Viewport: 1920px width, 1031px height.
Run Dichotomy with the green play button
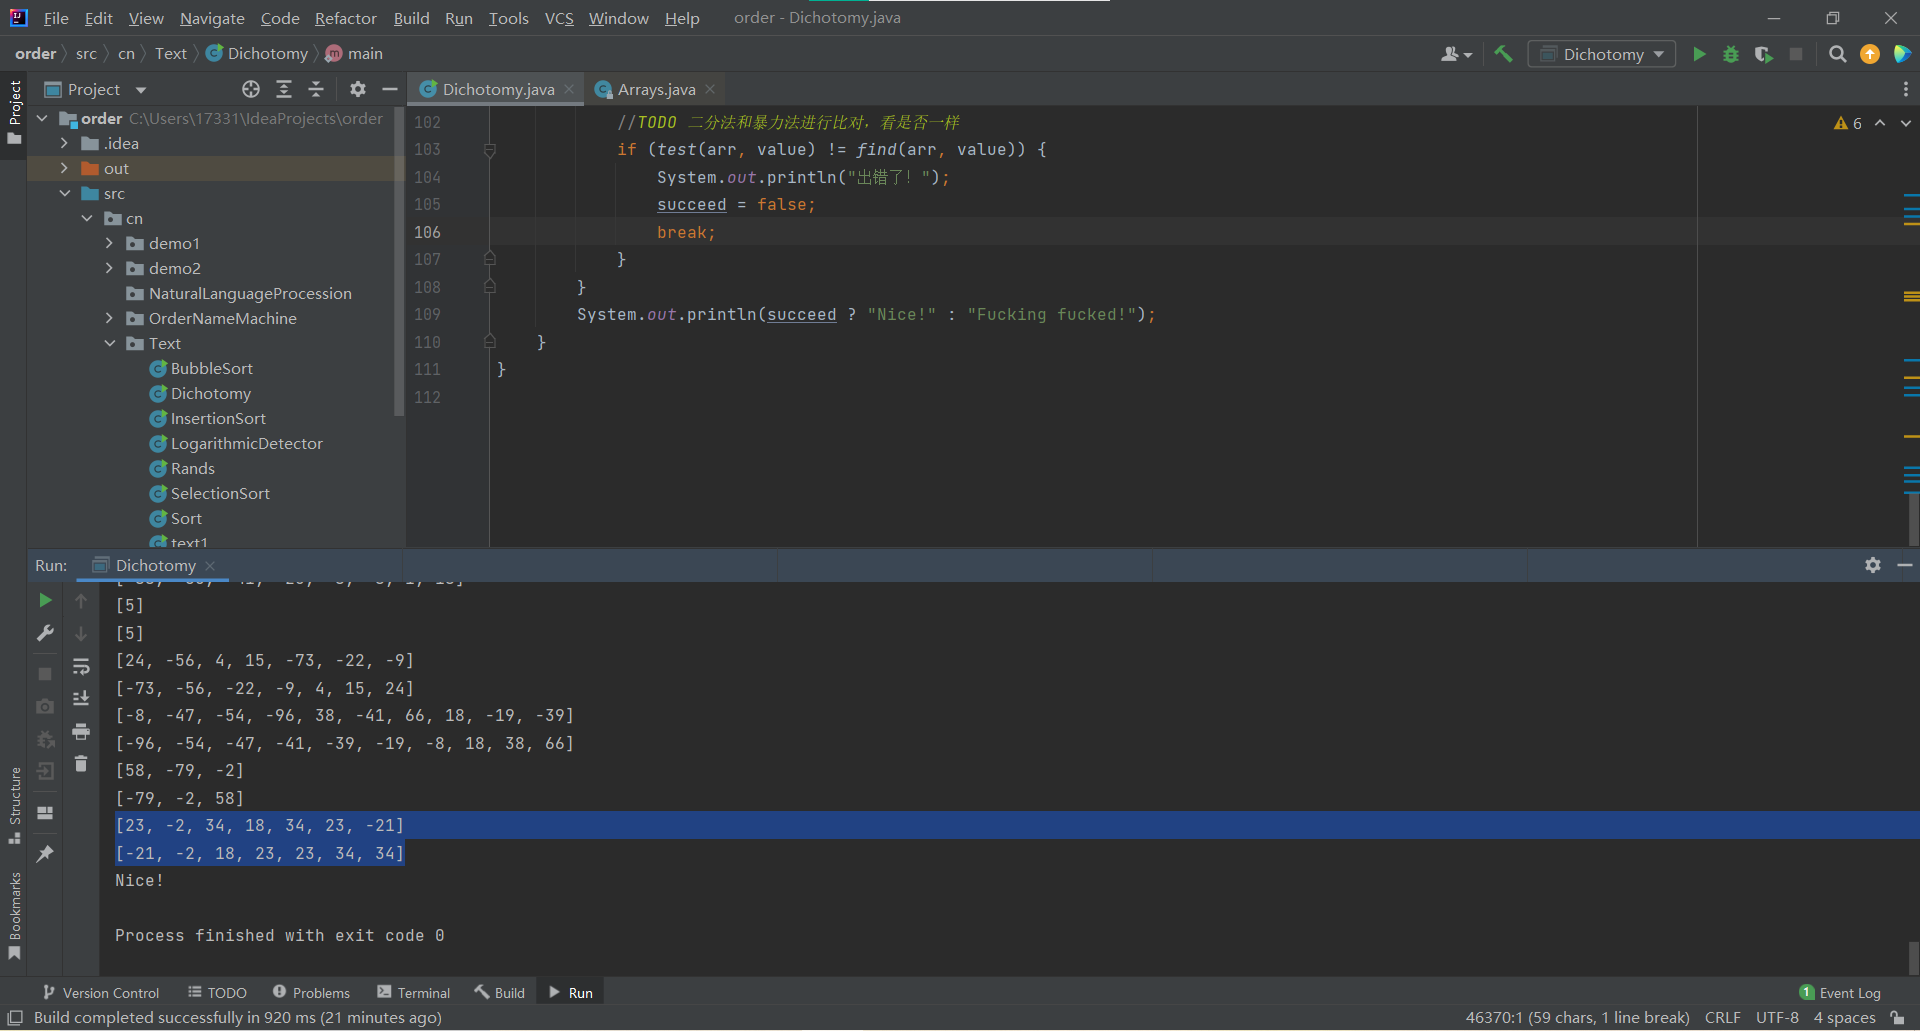coord(1699,54)
